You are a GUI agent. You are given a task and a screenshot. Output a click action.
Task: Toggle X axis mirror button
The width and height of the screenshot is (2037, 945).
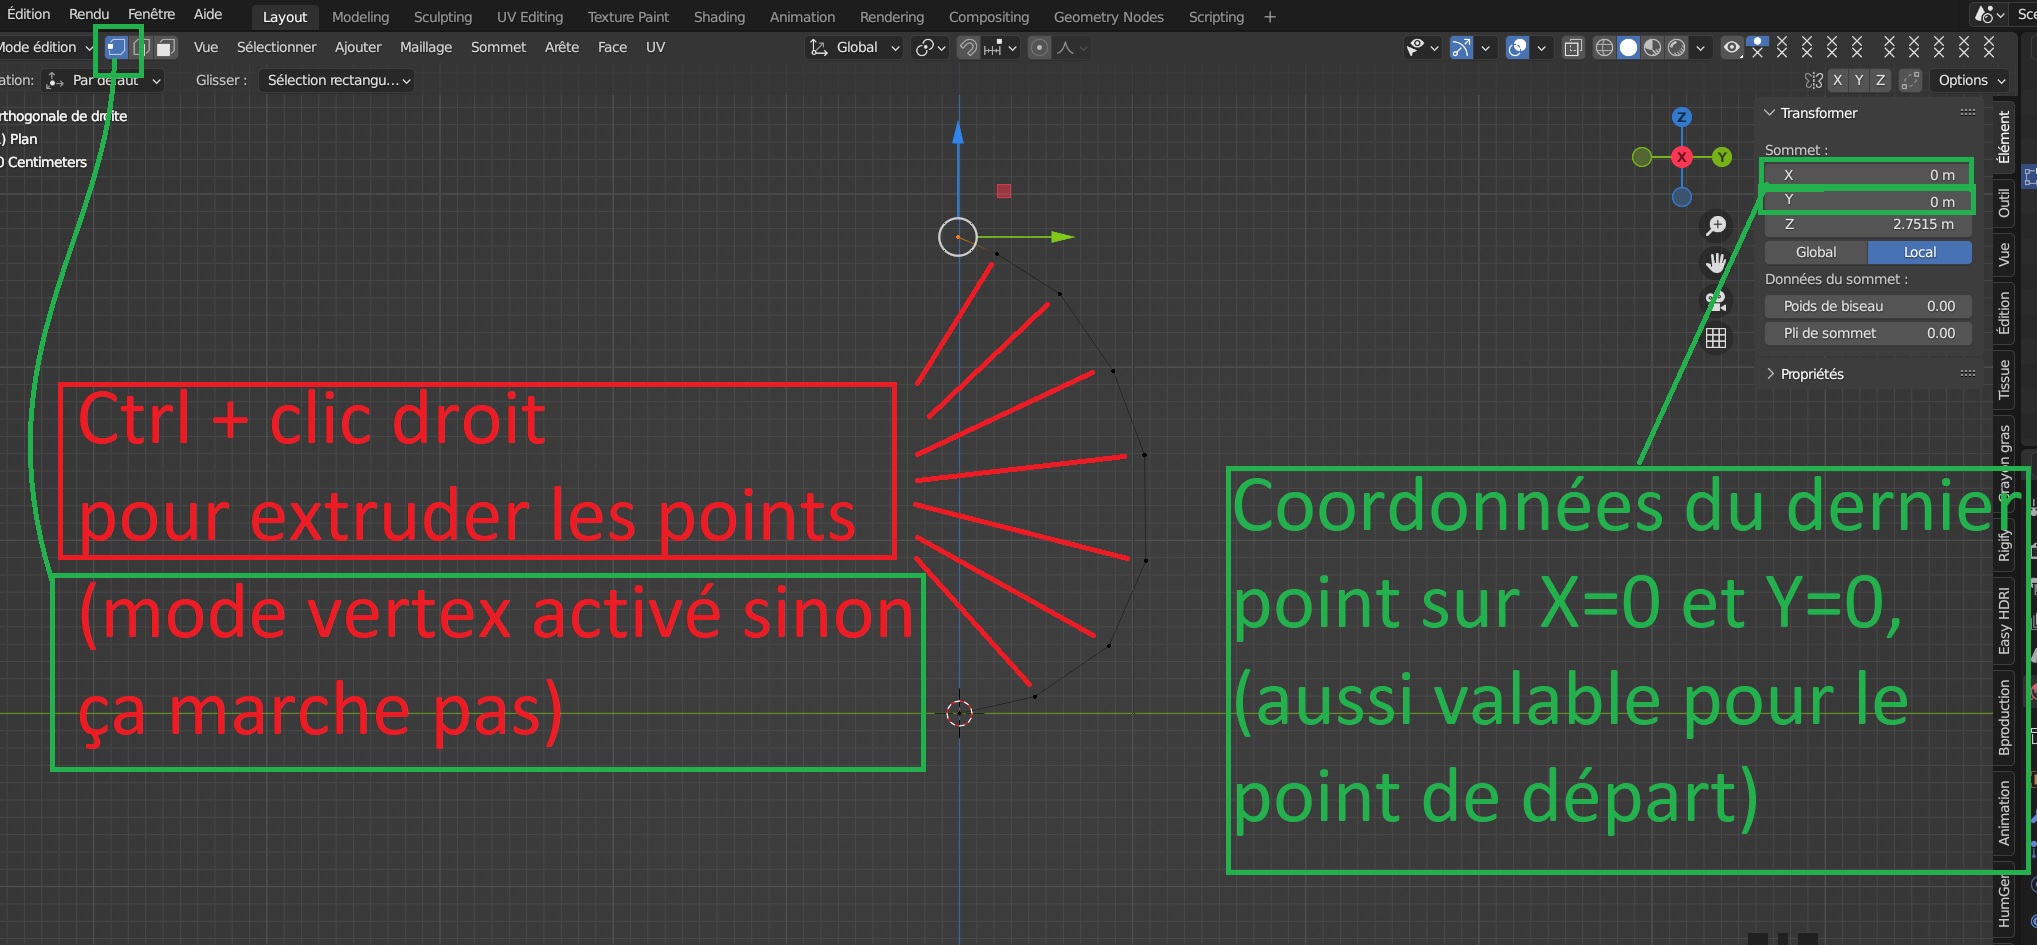(x=1837, y=80)
